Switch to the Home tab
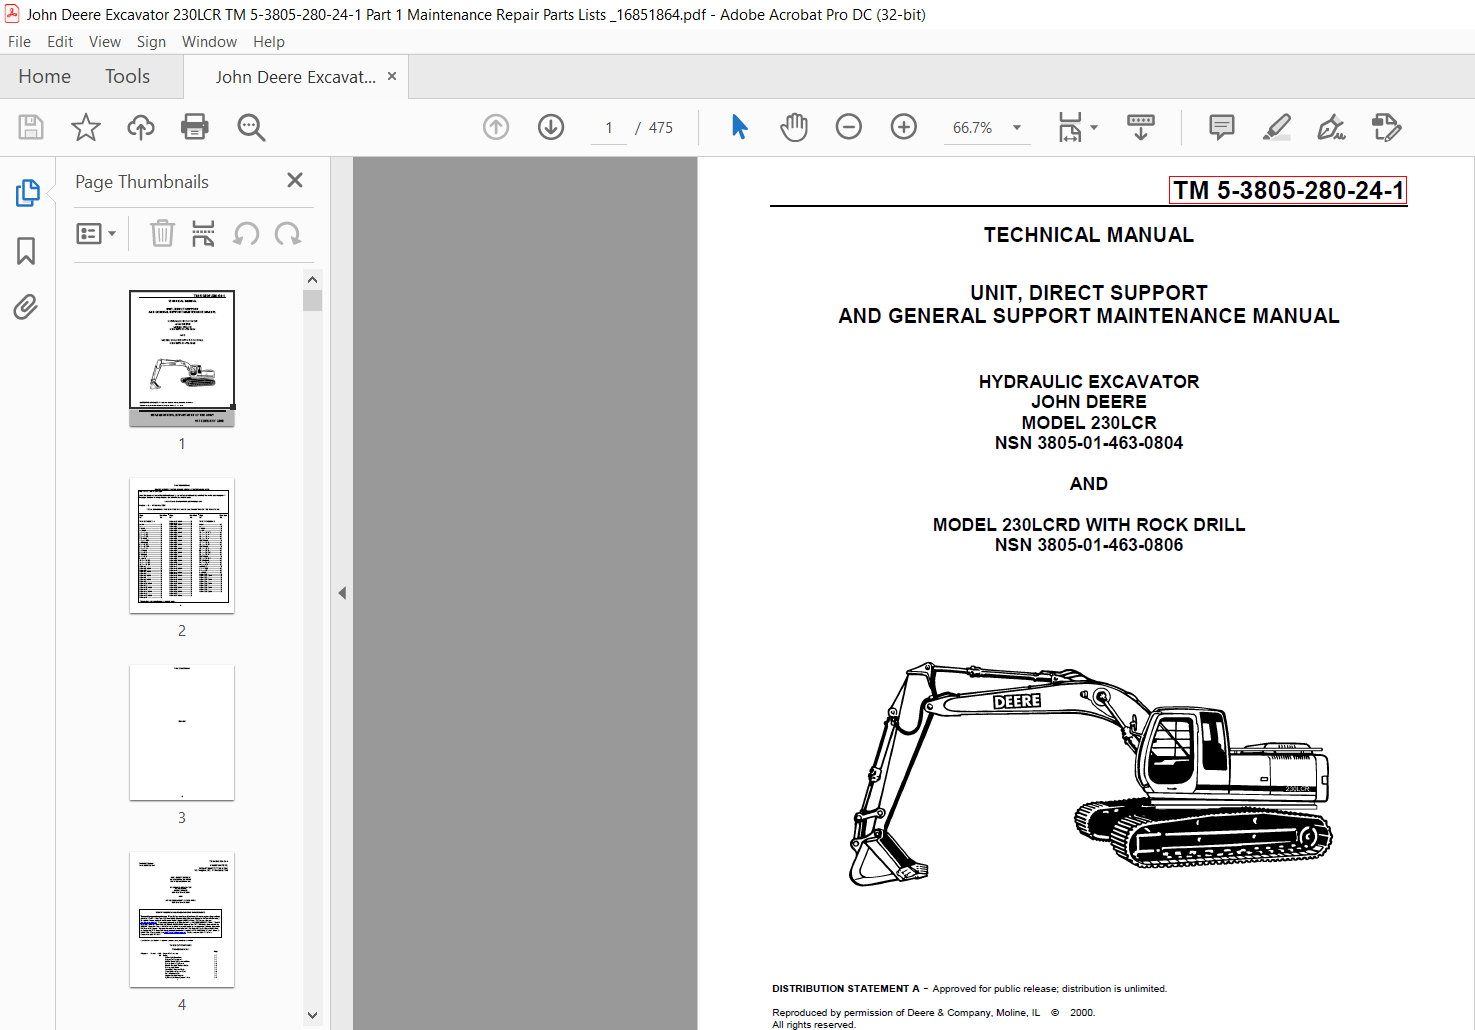 coord(45,77)
